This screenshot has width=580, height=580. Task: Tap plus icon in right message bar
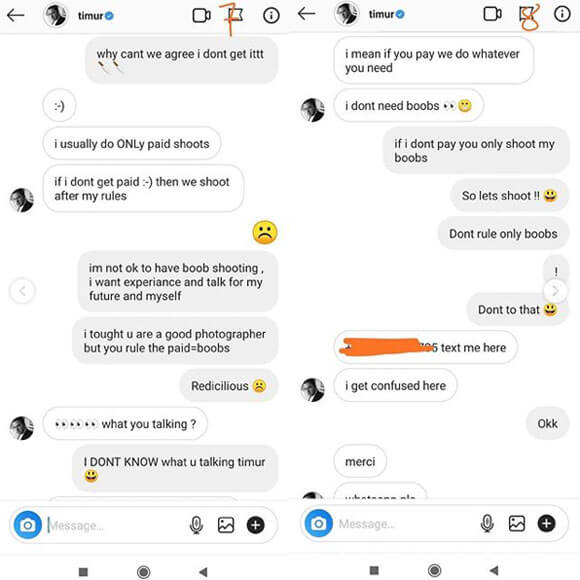546,523
